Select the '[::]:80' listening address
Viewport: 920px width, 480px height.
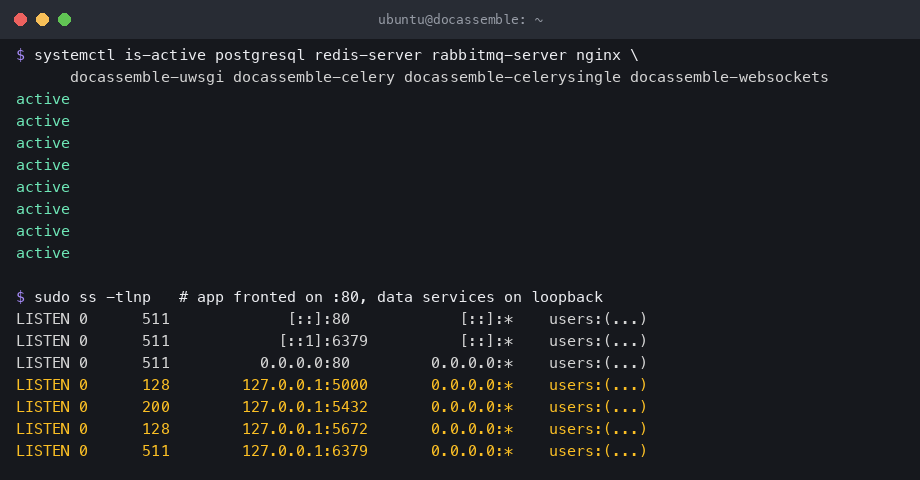(x=319, y=319)
